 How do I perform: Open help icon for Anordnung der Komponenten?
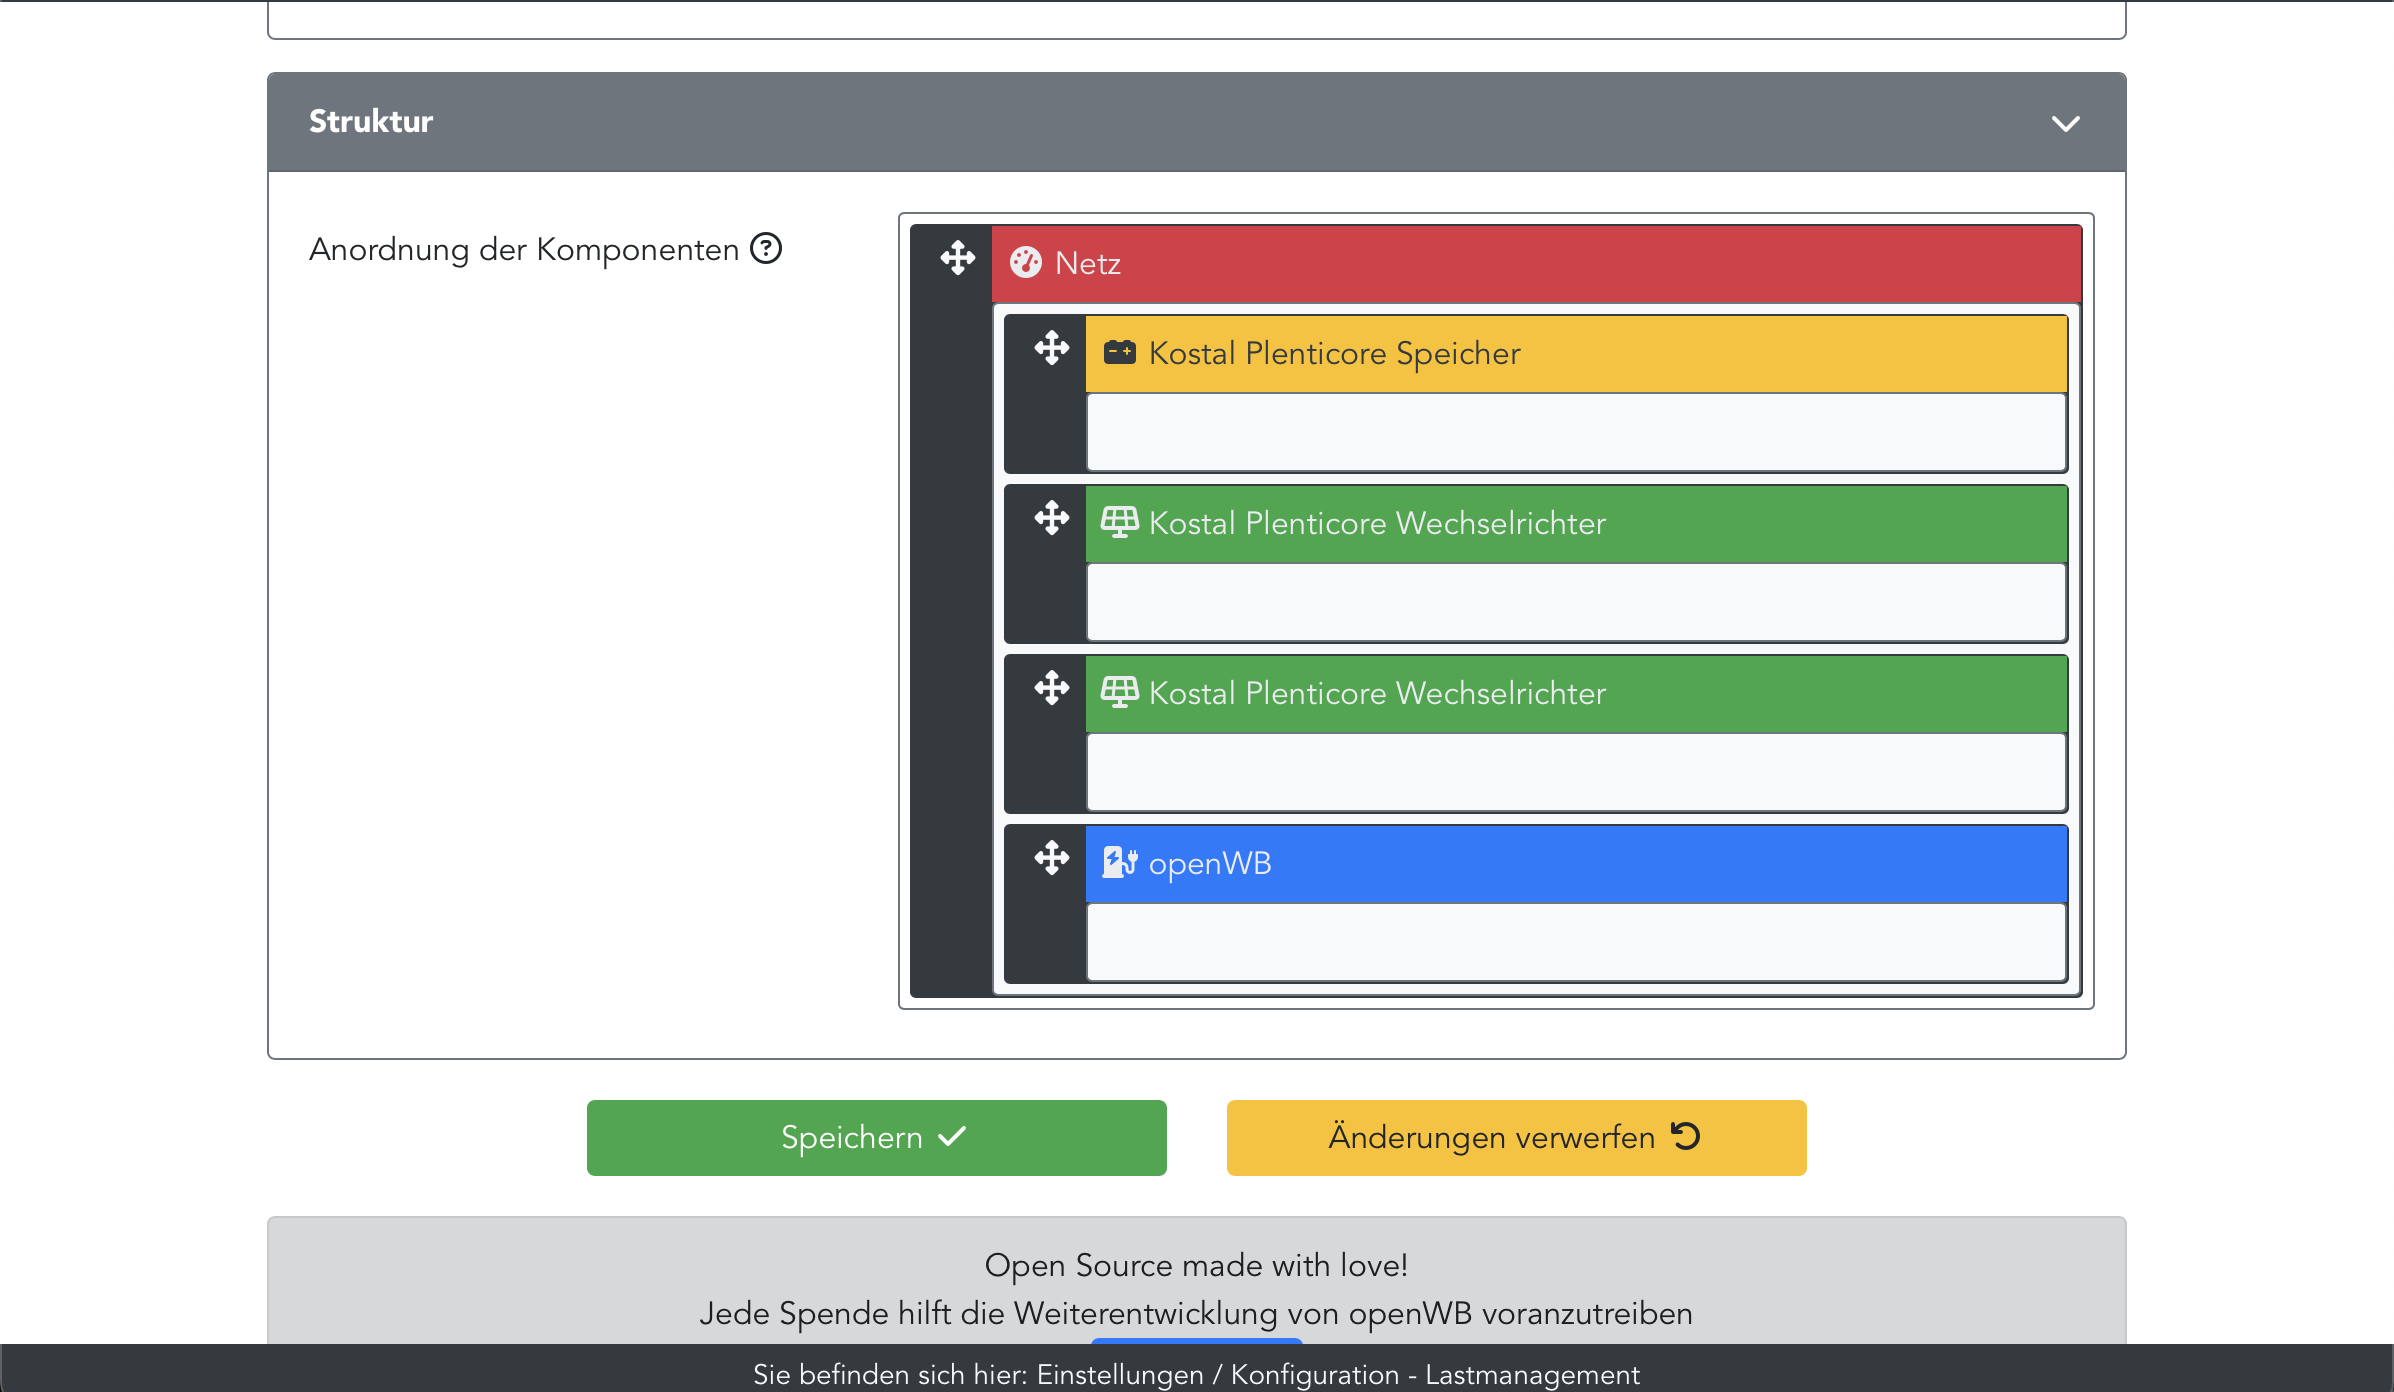(x=766, y=248)
